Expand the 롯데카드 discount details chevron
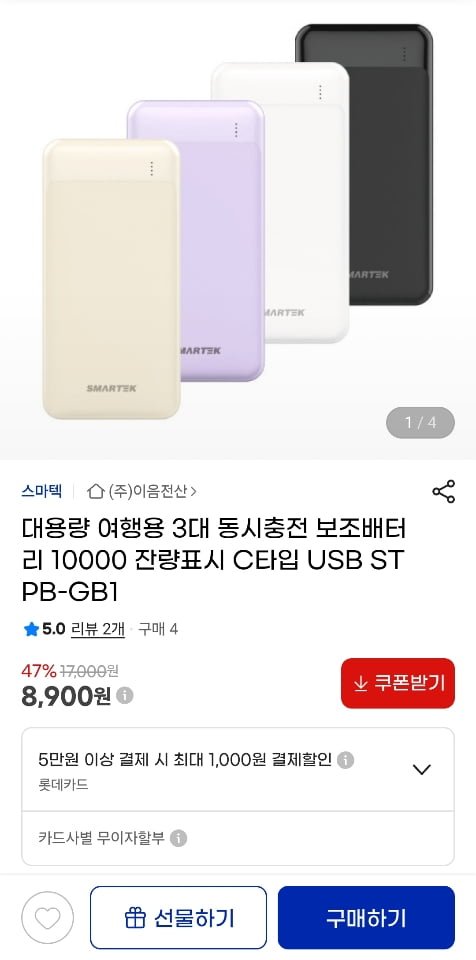 [x=421, y=770]
